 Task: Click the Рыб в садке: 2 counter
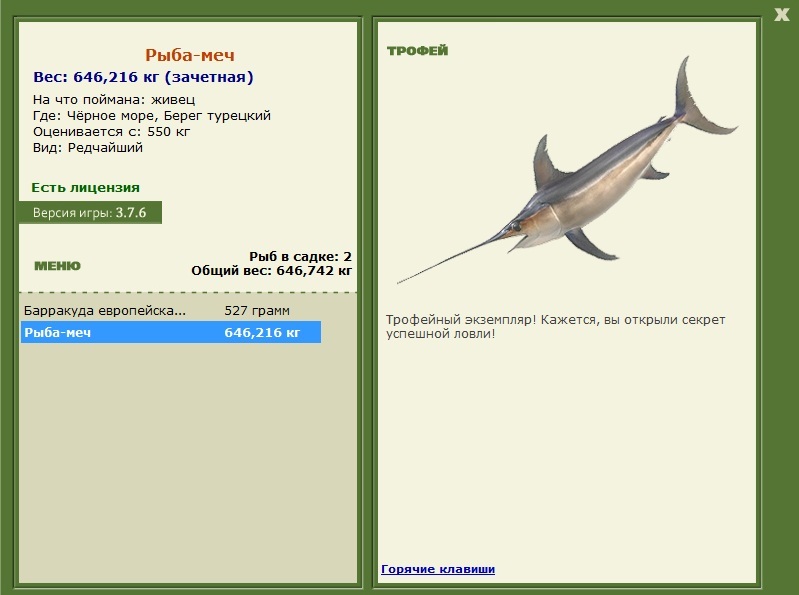click(300, 256)
